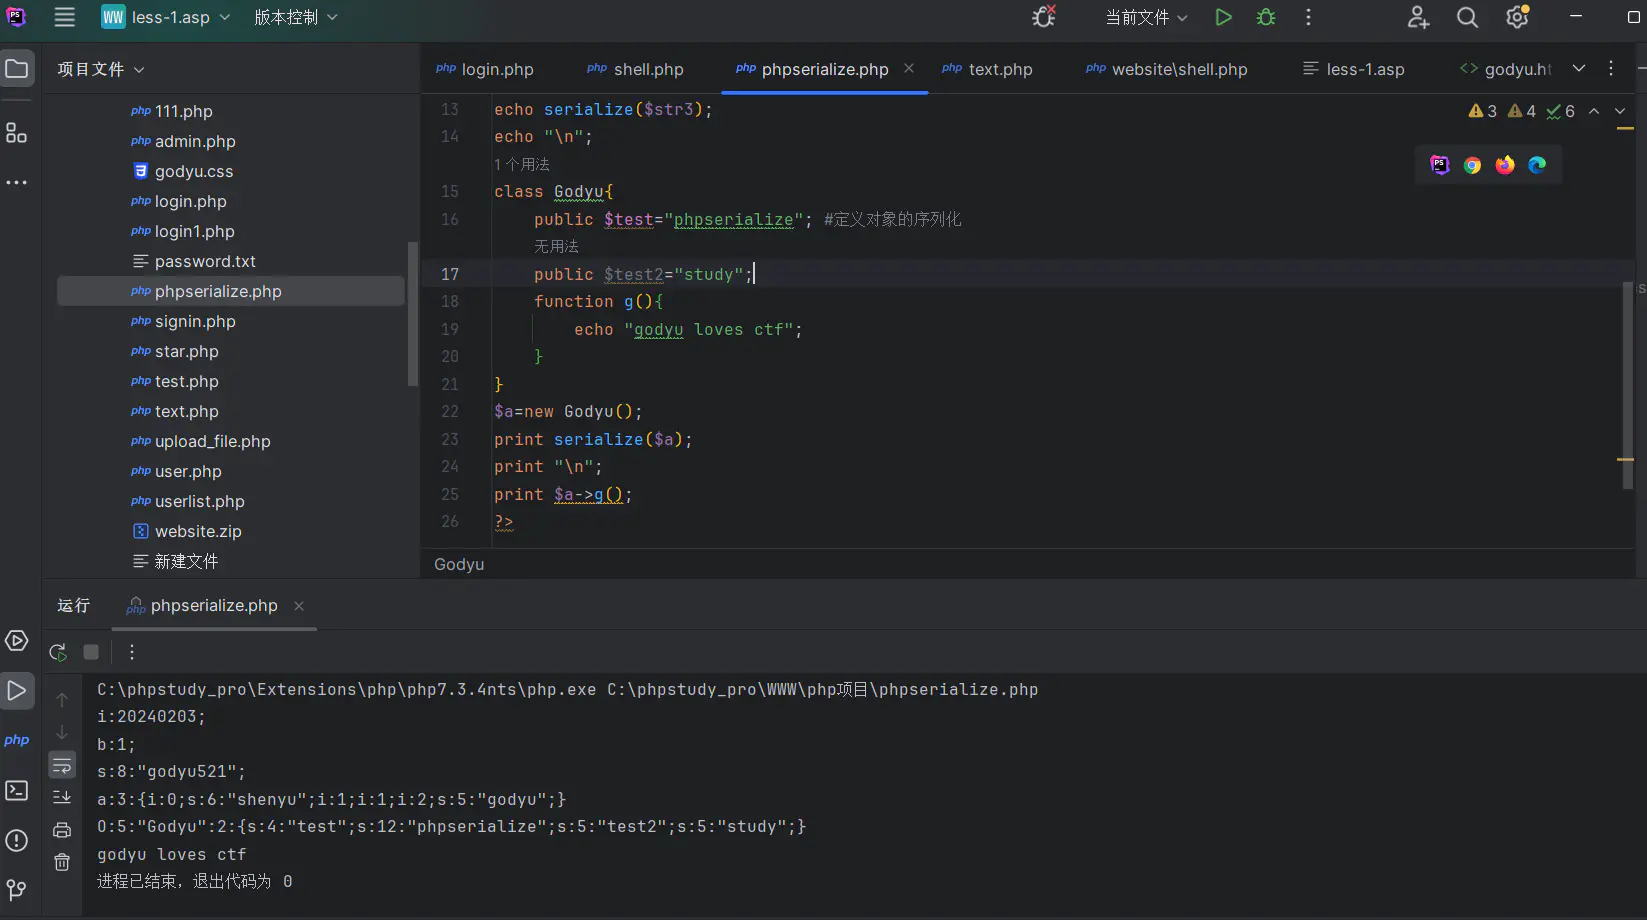Switch to the less-1.asp editor tab
The width and height of the screenshot is (1647, 920).
[1354, 69]
